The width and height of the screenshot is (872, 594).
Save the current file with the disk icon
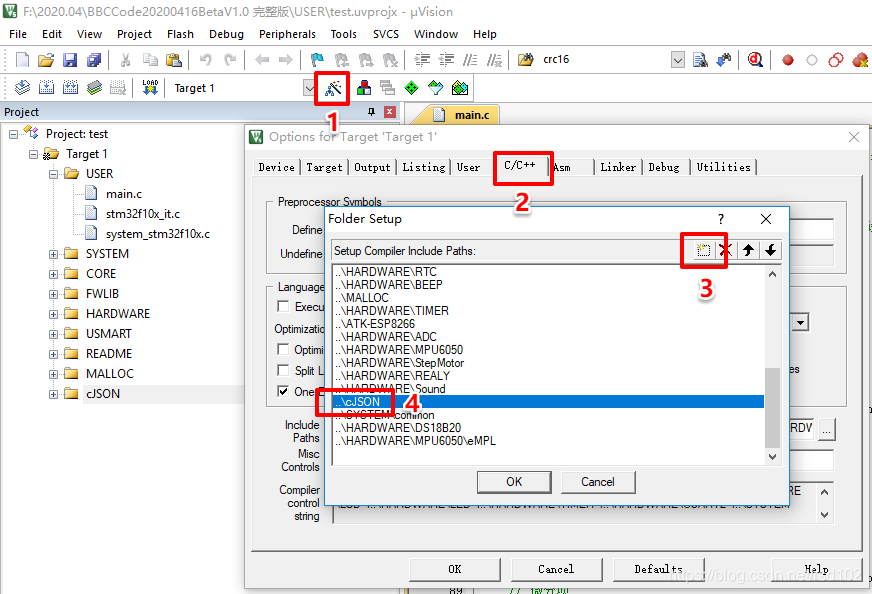[70, 60]
